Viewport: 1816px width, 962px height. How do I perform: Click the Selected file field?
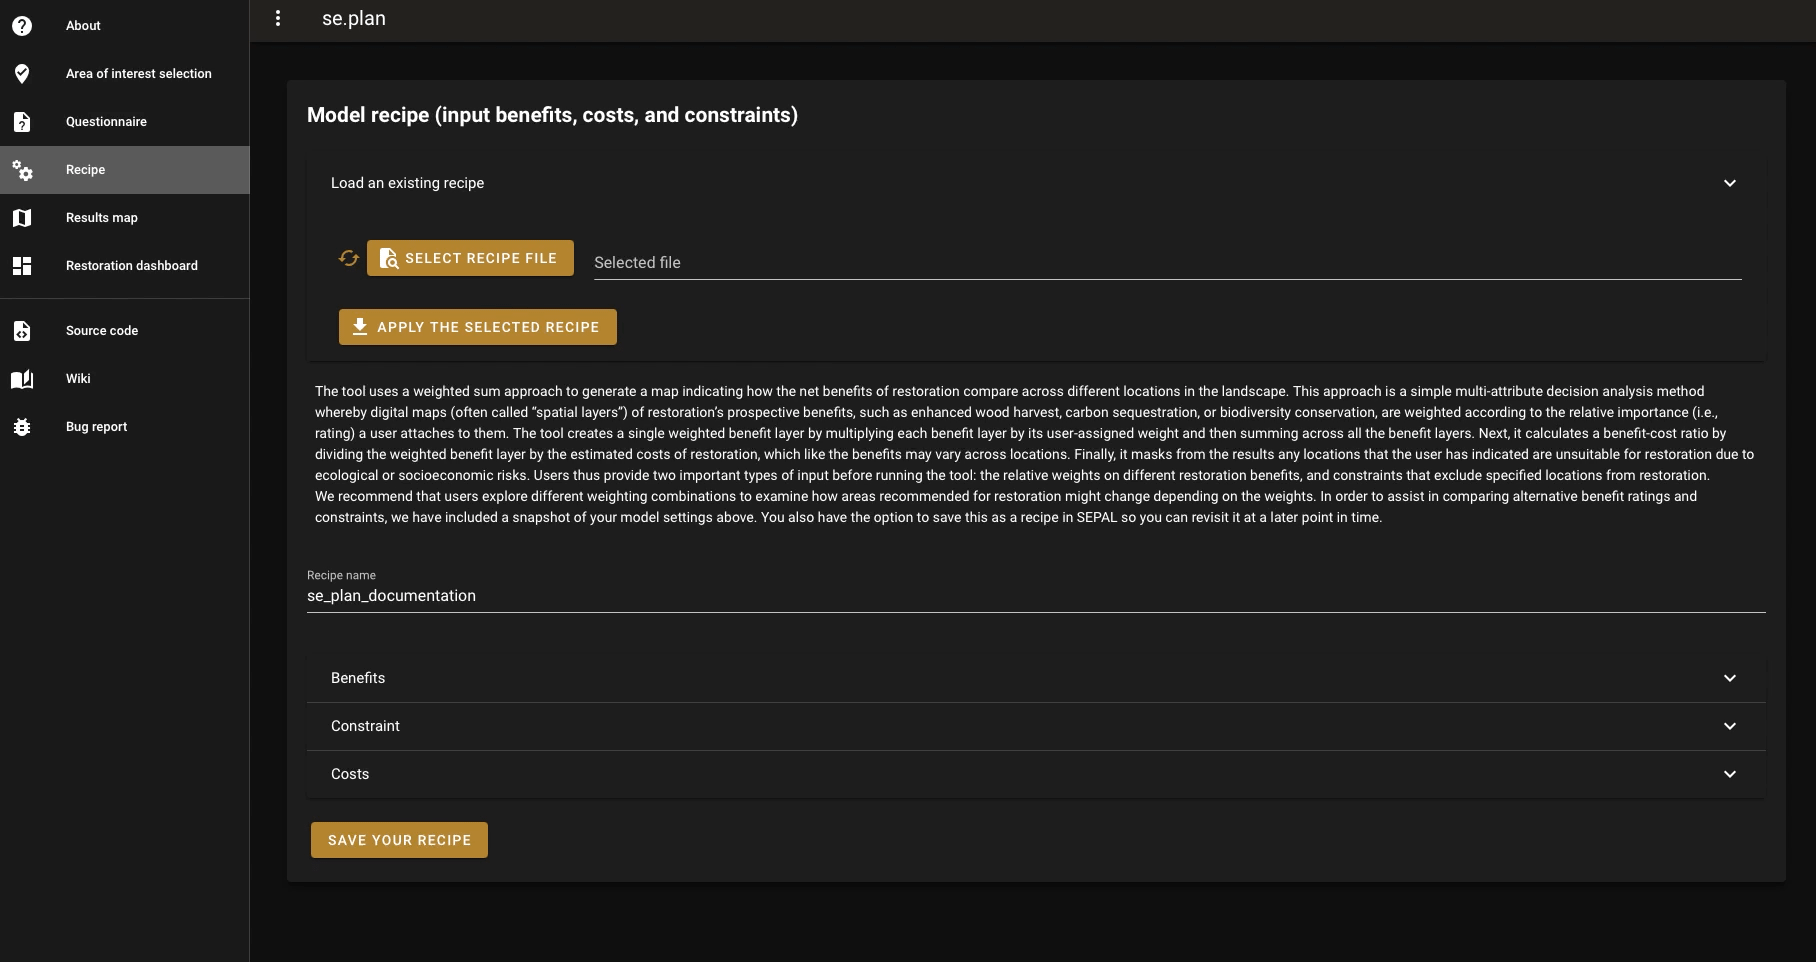click(x=1168, y=262)
